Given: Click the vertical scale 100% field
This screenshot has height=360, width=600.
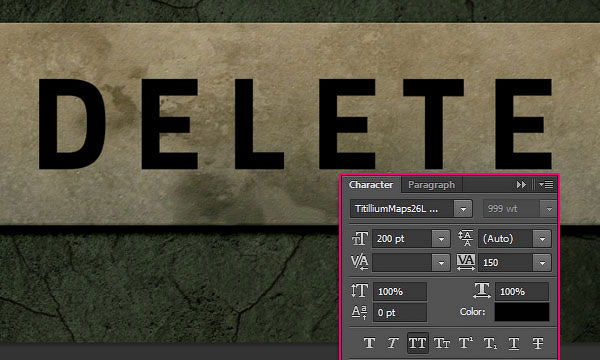Looking at the screenshot, I should pyautogui.click(x=399, y=292).
